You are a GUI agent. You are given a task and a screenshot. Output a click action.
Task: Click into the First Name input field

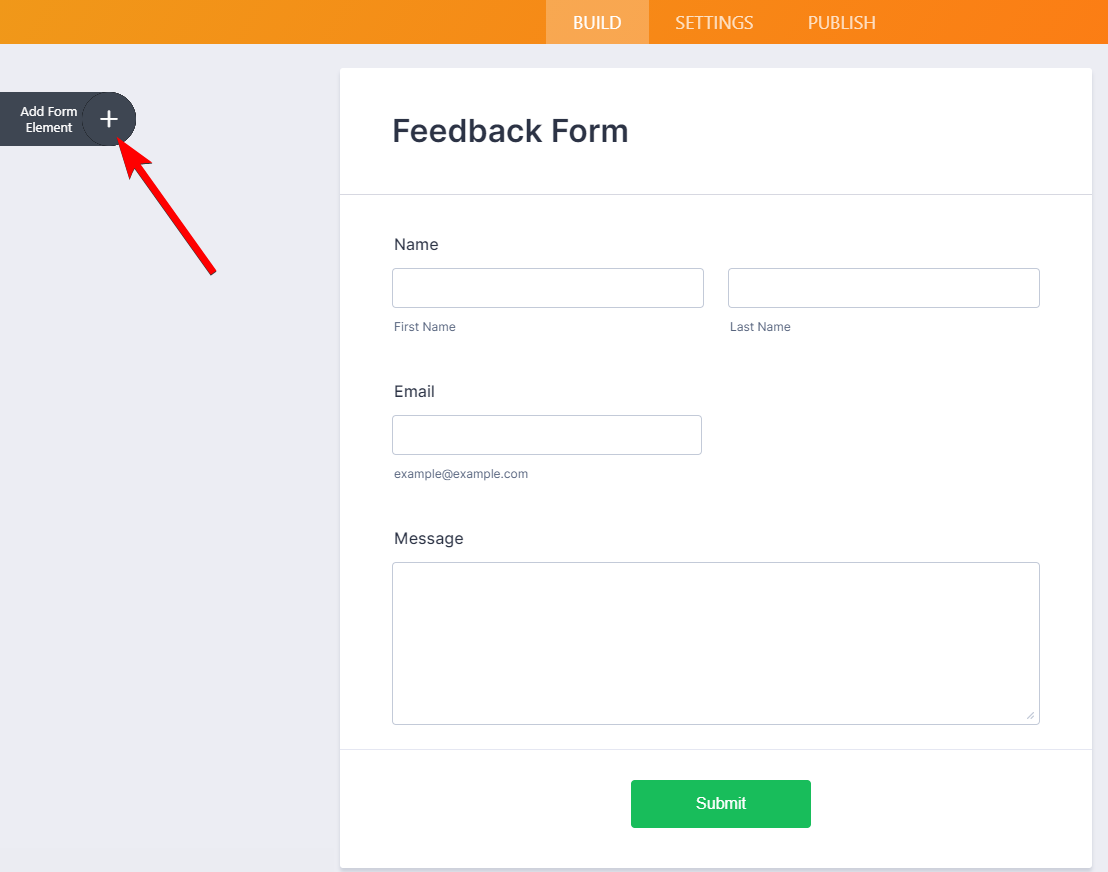click(x=548, y=288)
